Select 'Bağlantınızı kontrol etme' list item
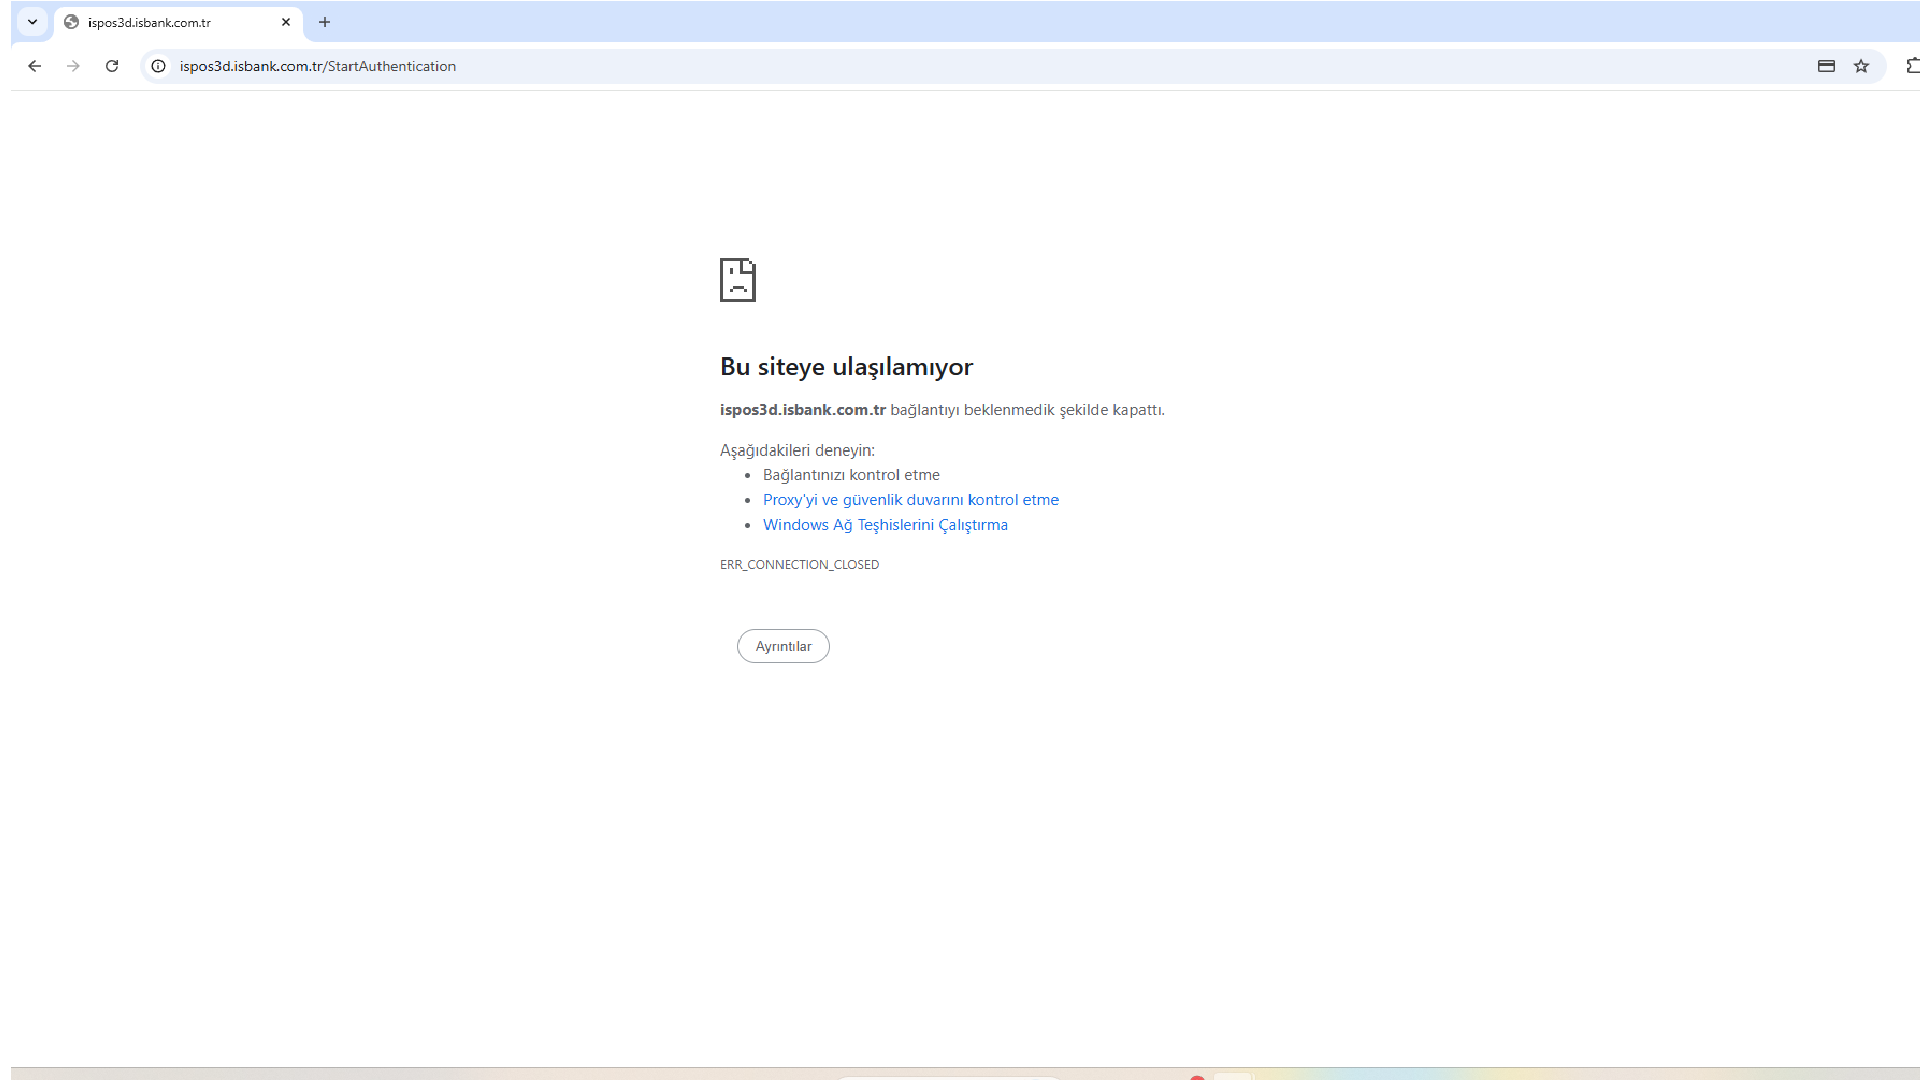Image resolution: width=1920 pixels, height=1080 pixels. (x=851, y=475)
